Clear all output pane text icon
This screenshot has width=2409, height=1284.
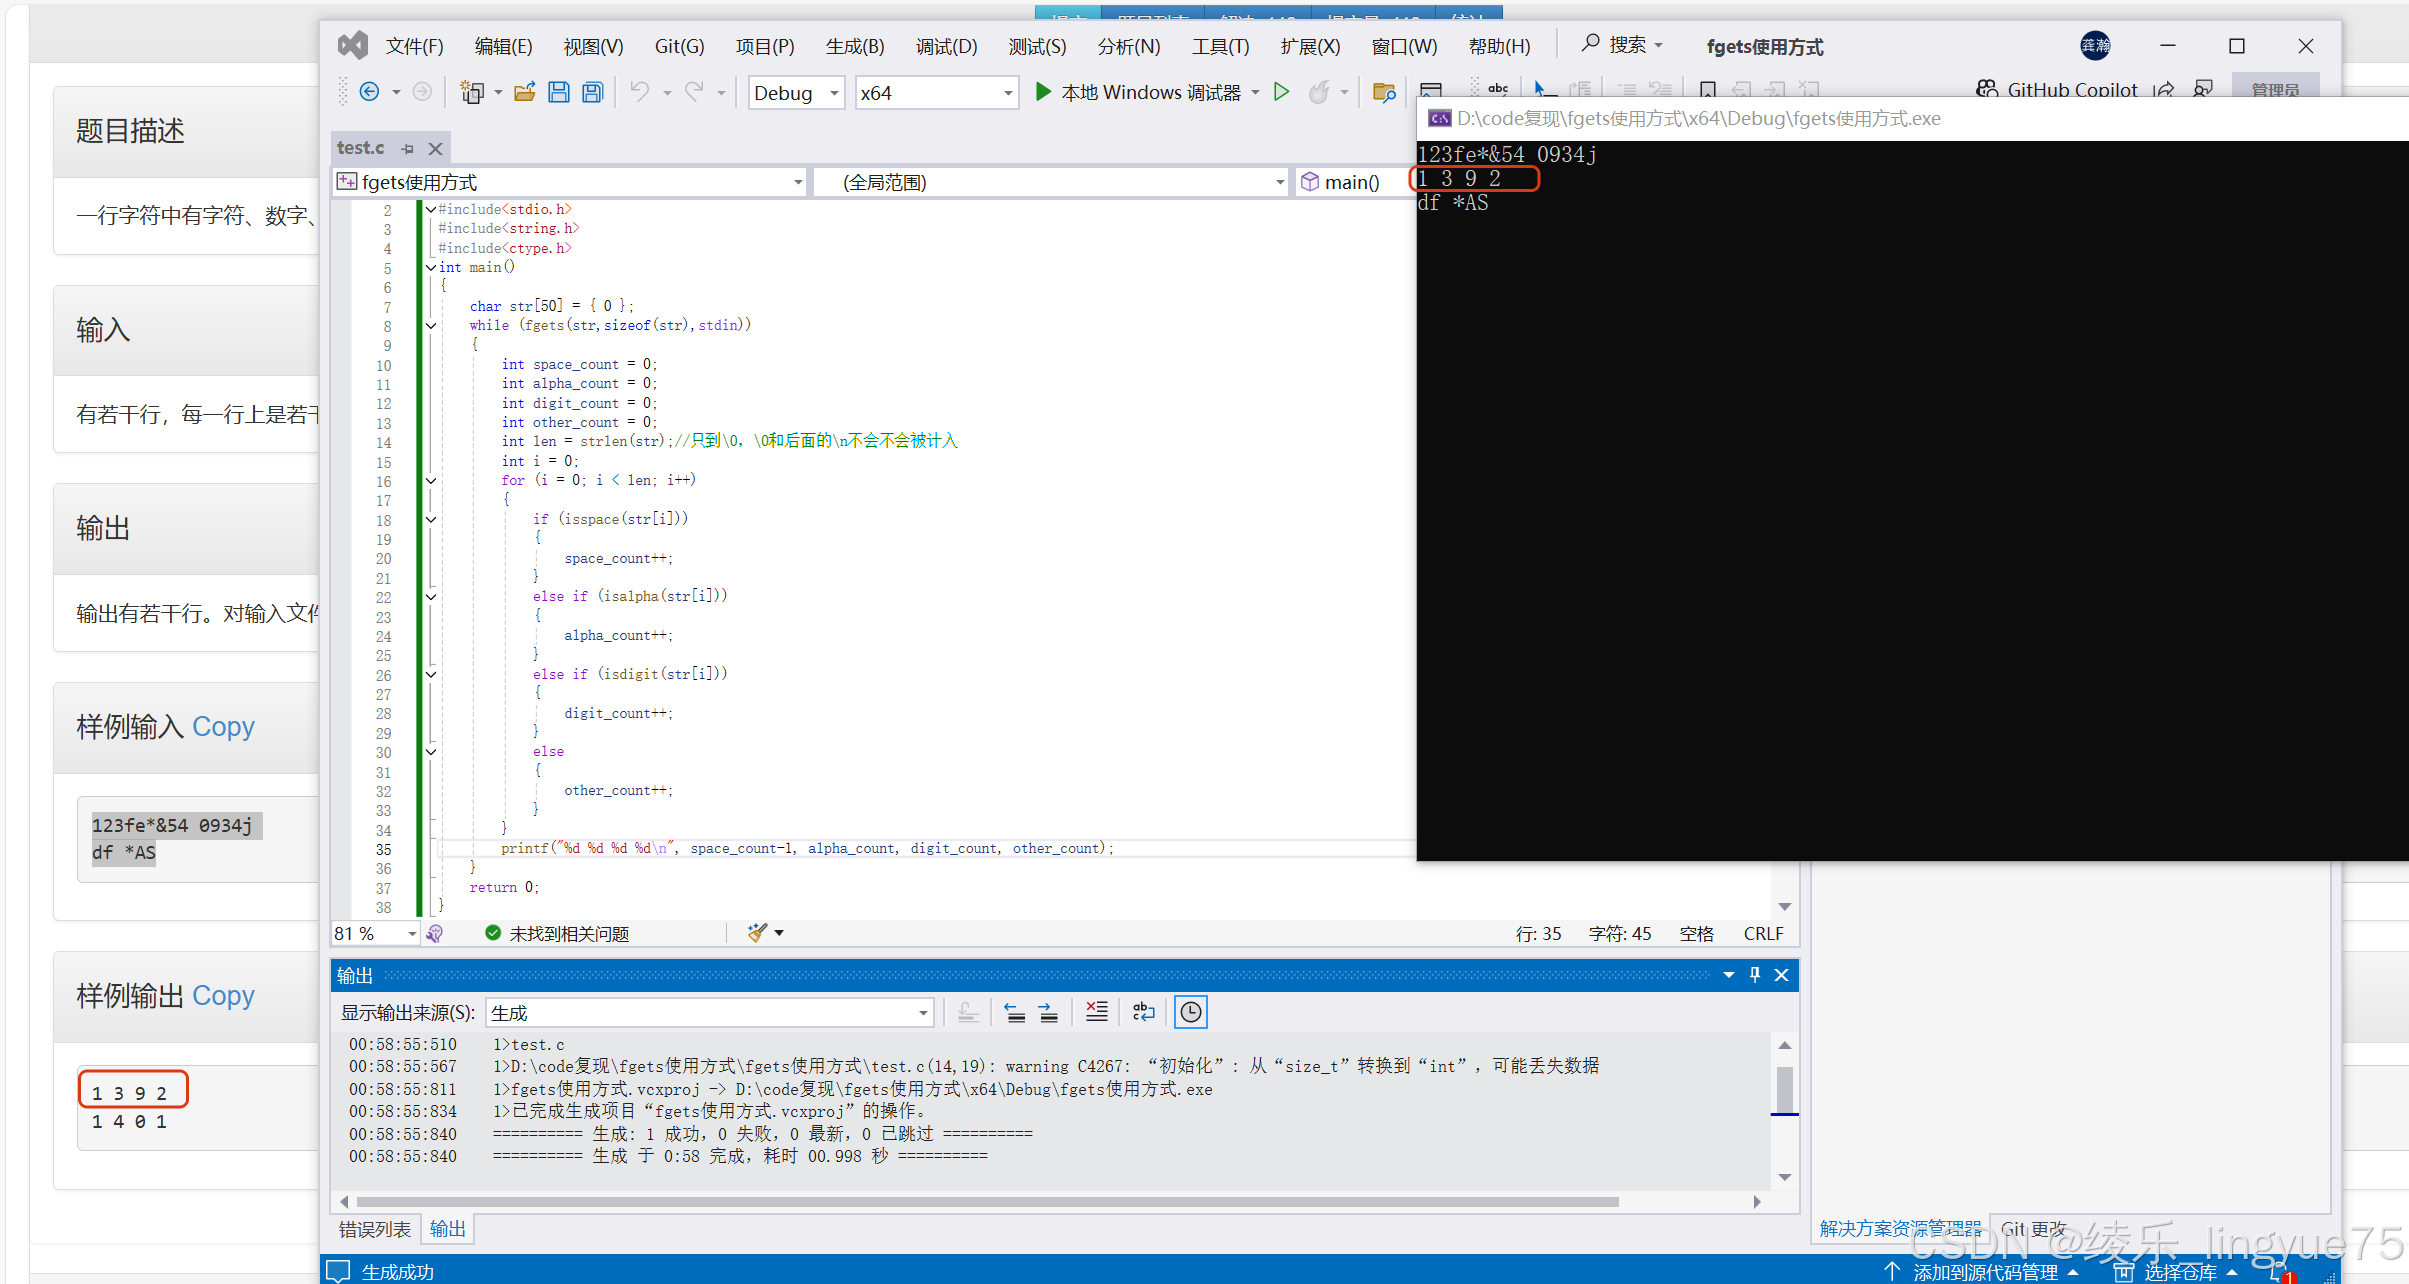point(1096,1012)
